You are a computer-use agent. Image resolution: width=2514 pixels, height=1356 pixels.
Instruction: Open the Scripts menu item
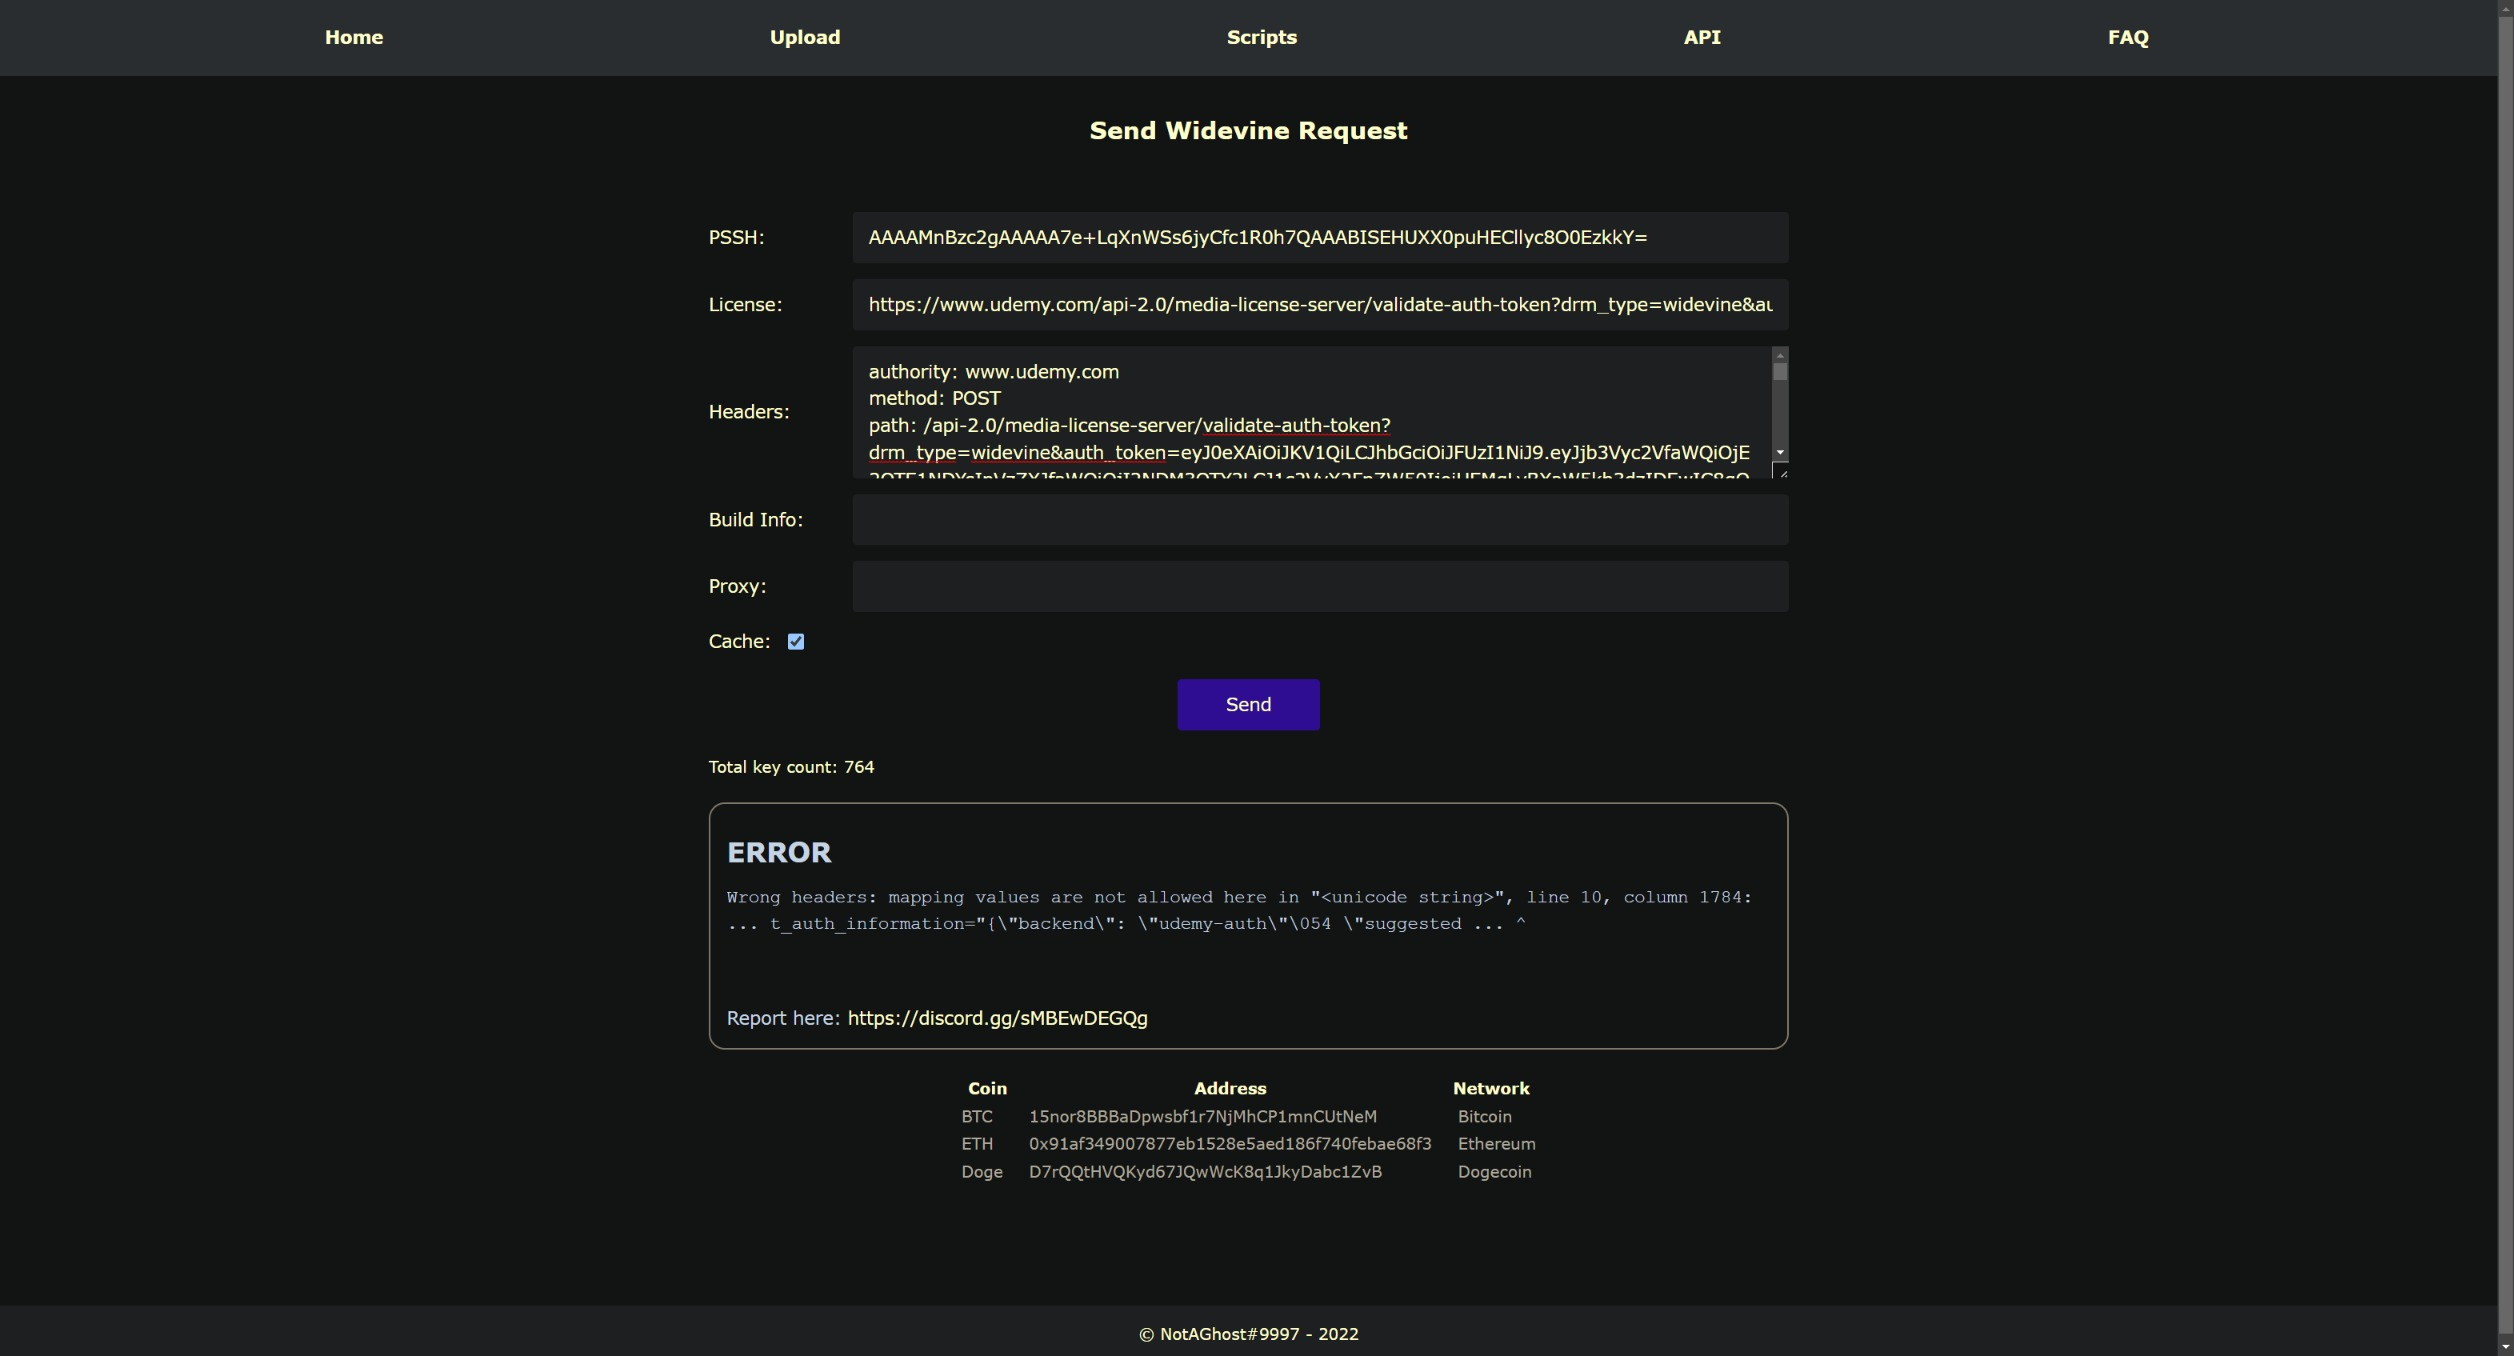tap(1262, 37)
